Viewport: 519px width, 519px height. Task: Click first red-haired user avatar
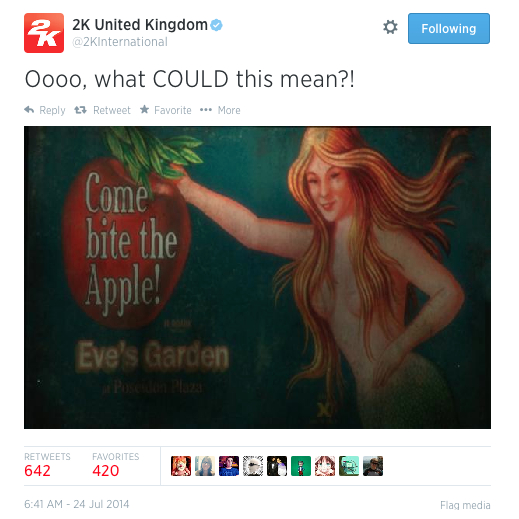(181, 466)
